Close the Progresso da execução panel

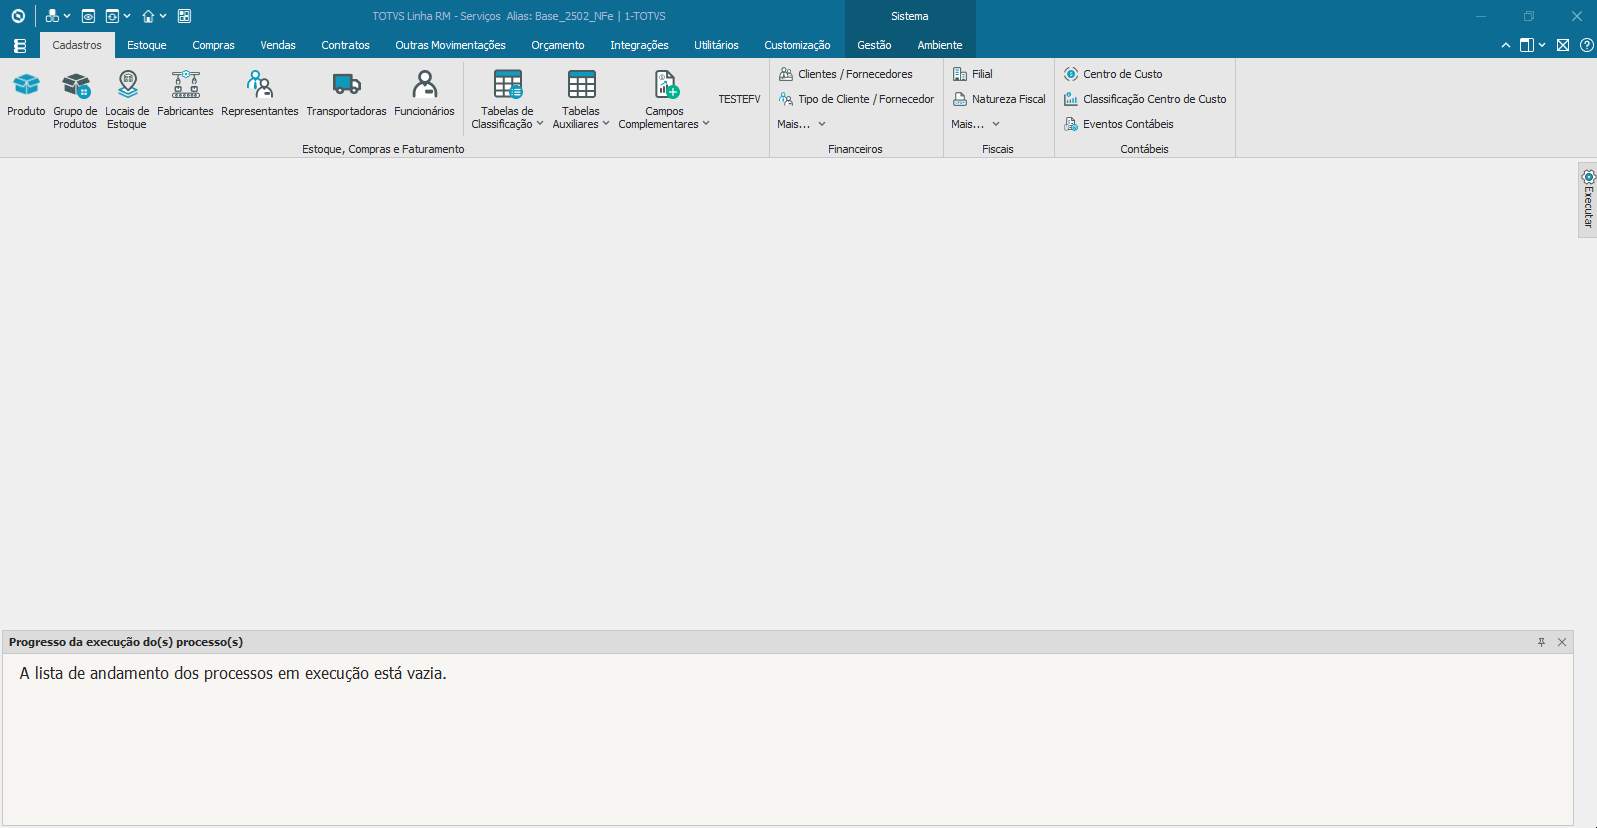pyautogui.click(x=1562, y=642)
